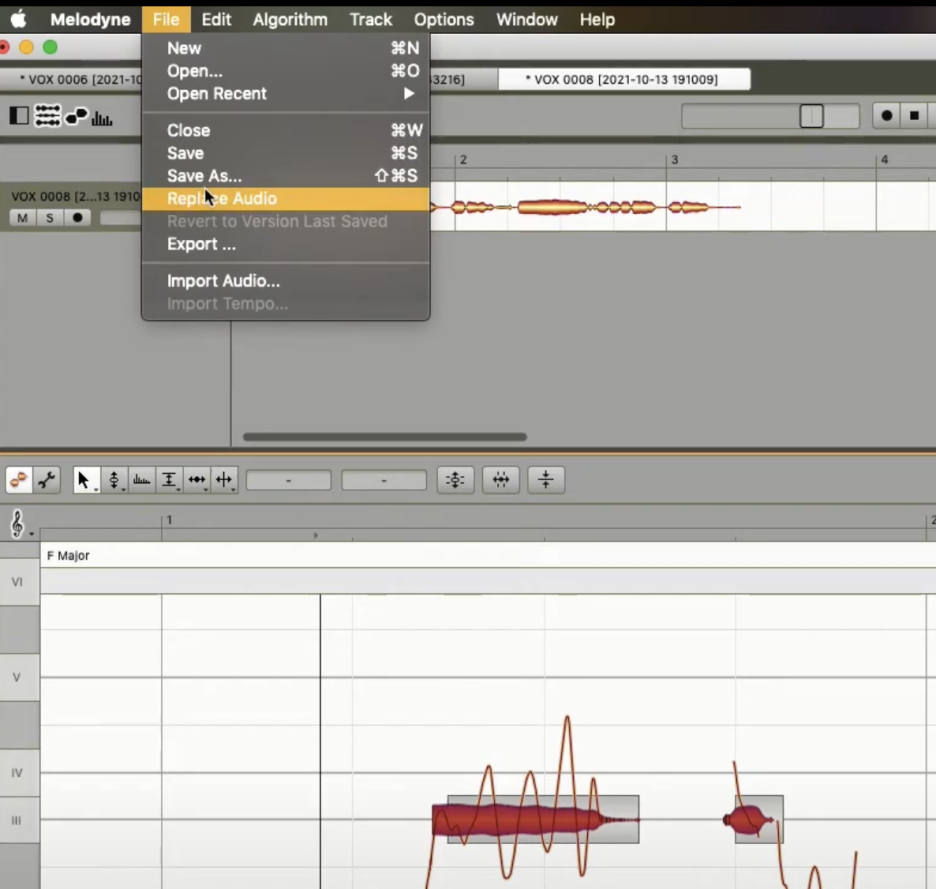Screen dimensions: 936x889
Task: Open the sound editor spectrum icon
Action: pyautogui.click(x=101, y=118)
